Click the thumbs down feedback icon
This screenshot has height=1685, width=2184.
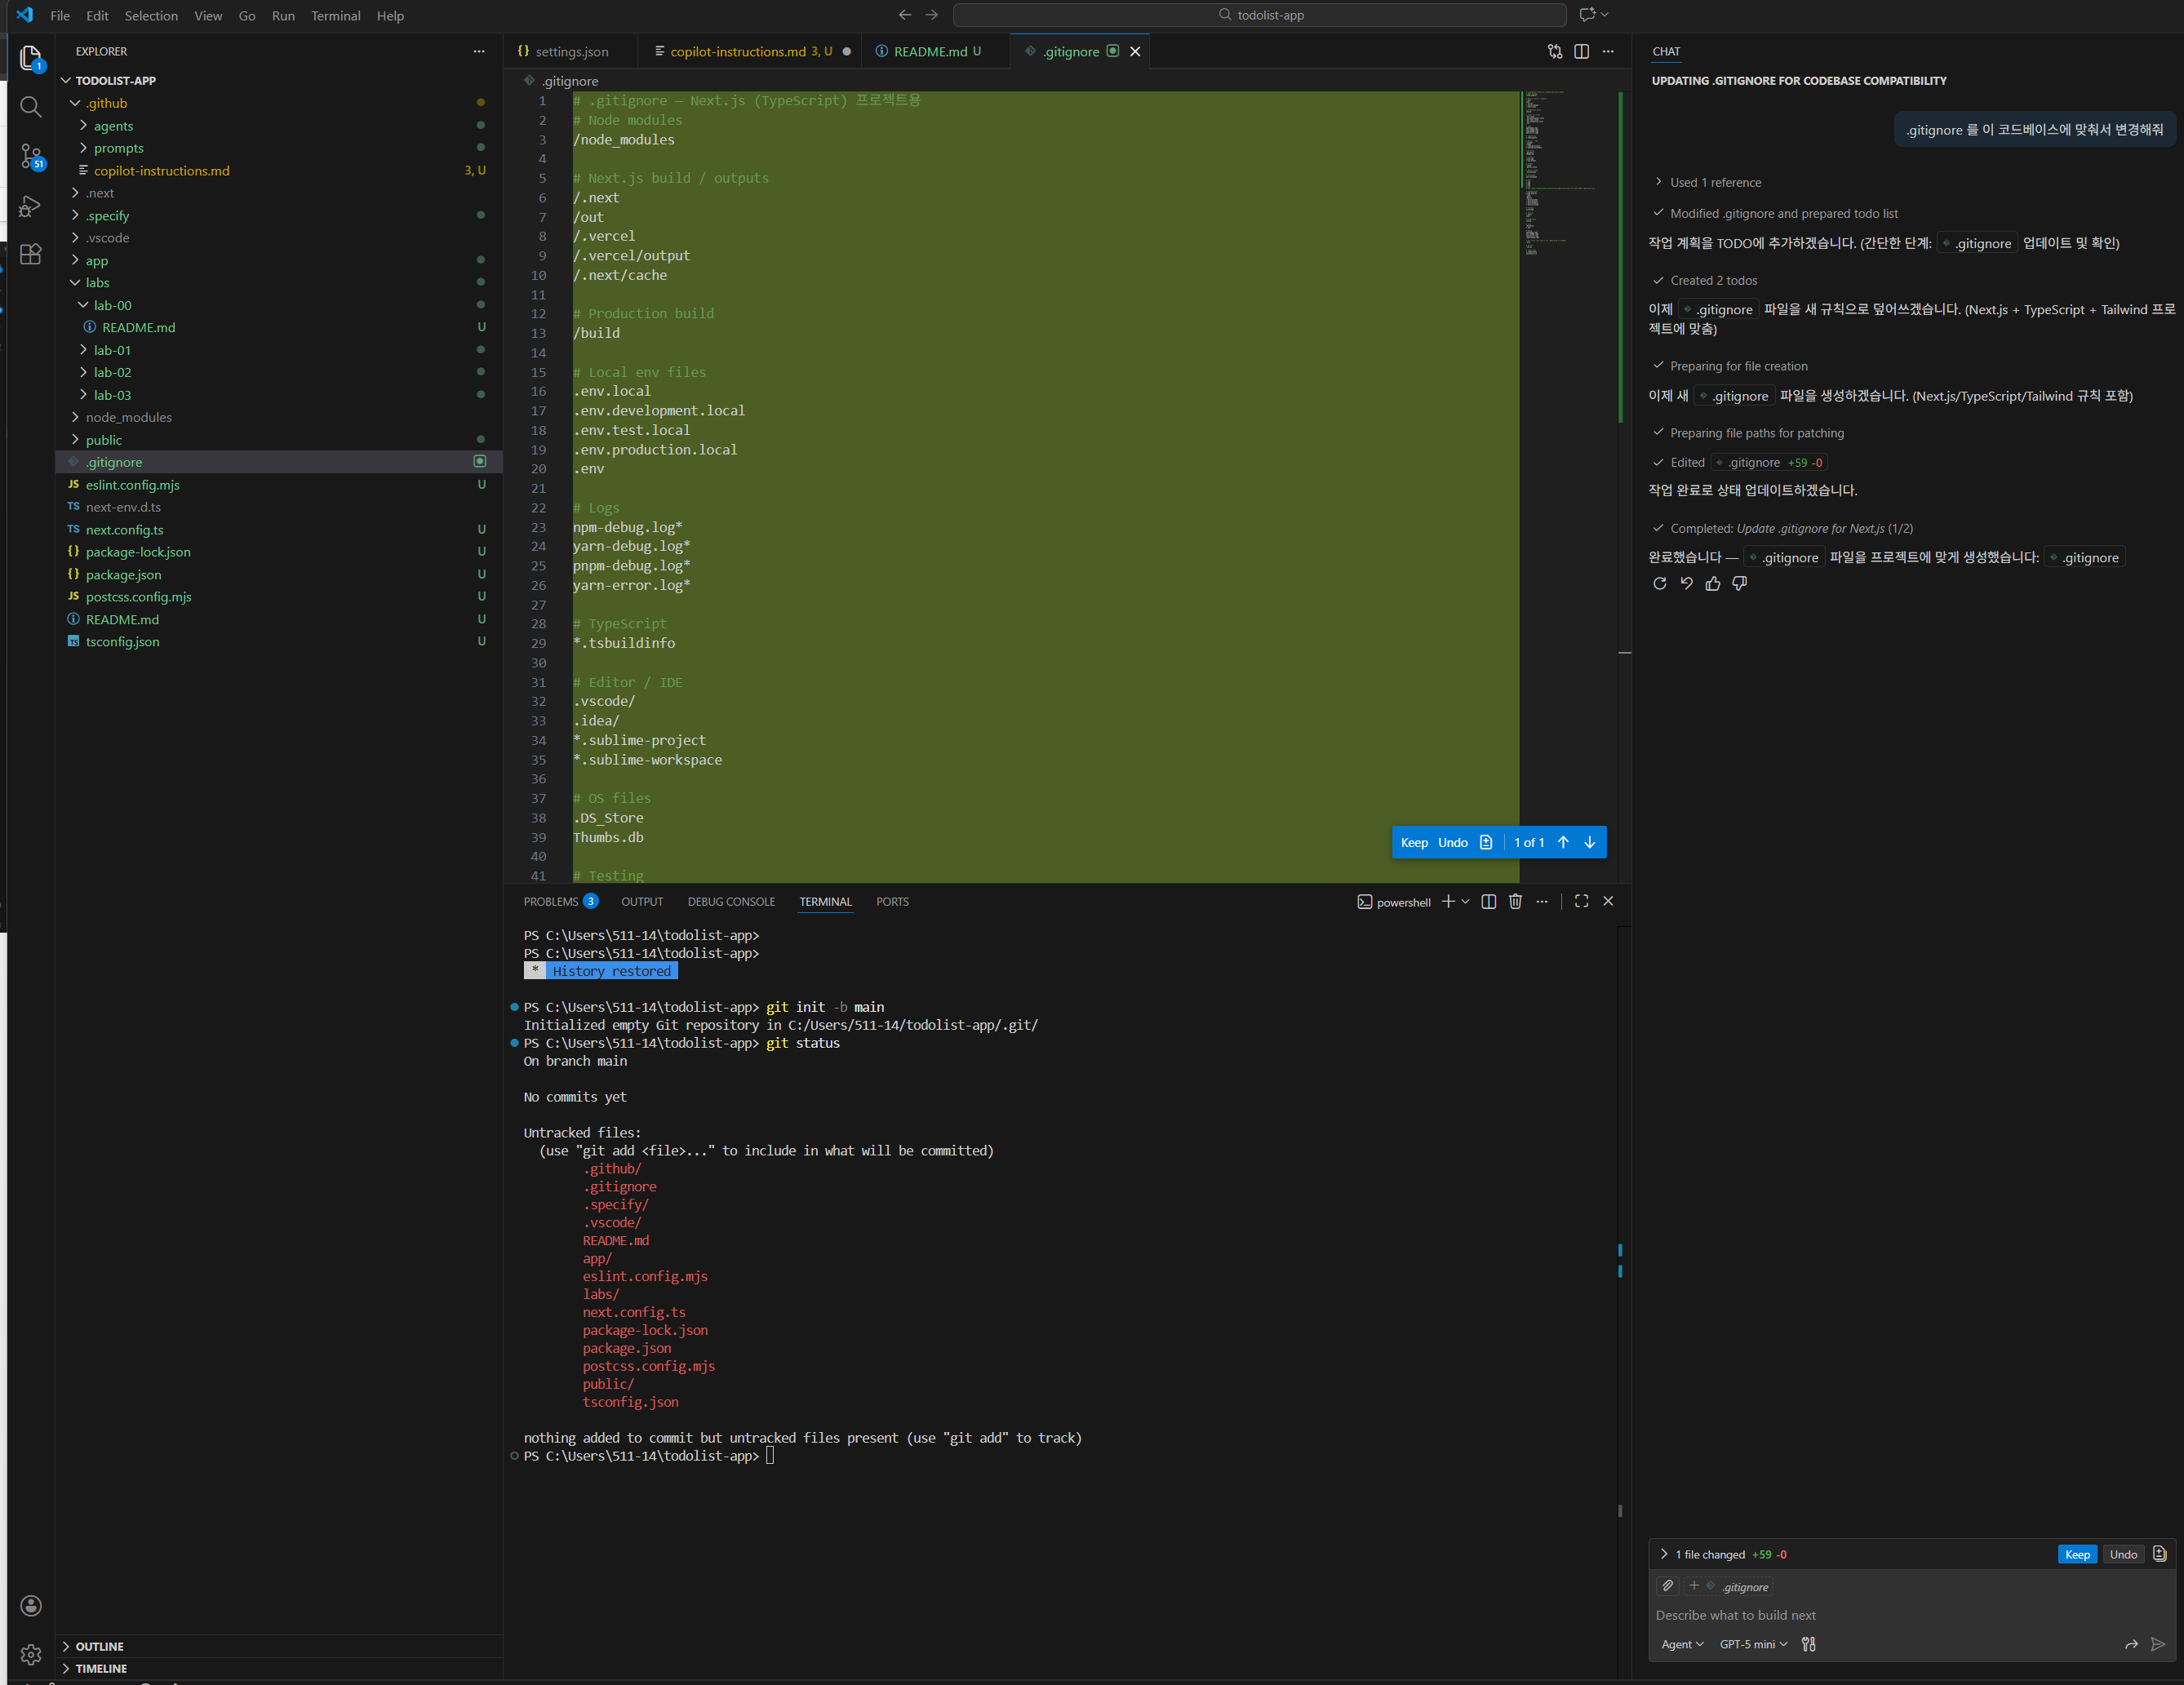pos(1740,584)
